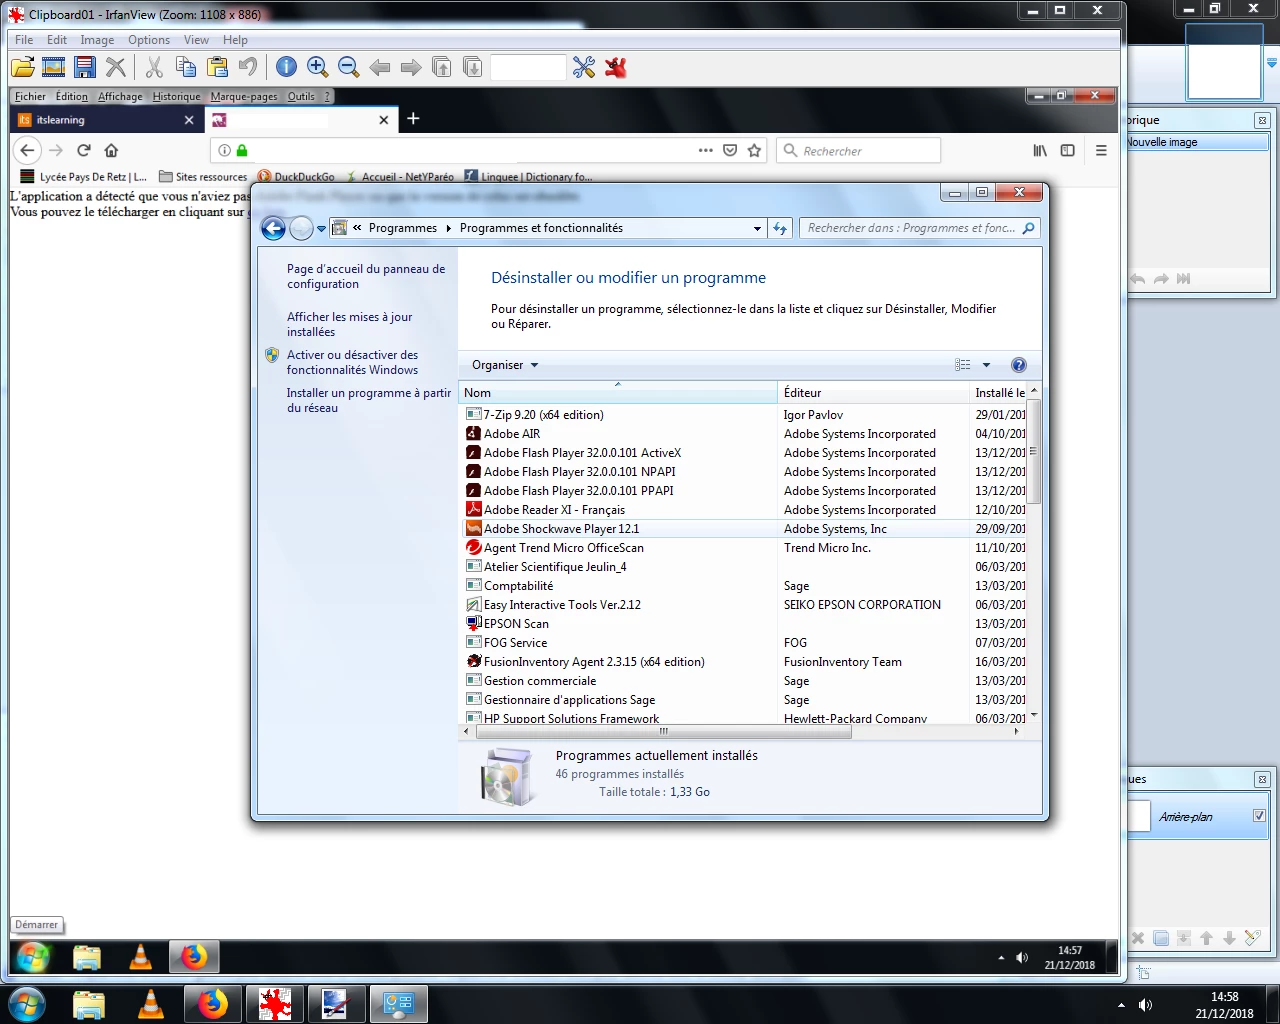Click the Cut scissors icon
Screen dimensions: 1280x1024
pyautogui.click(x=154, y=67)
